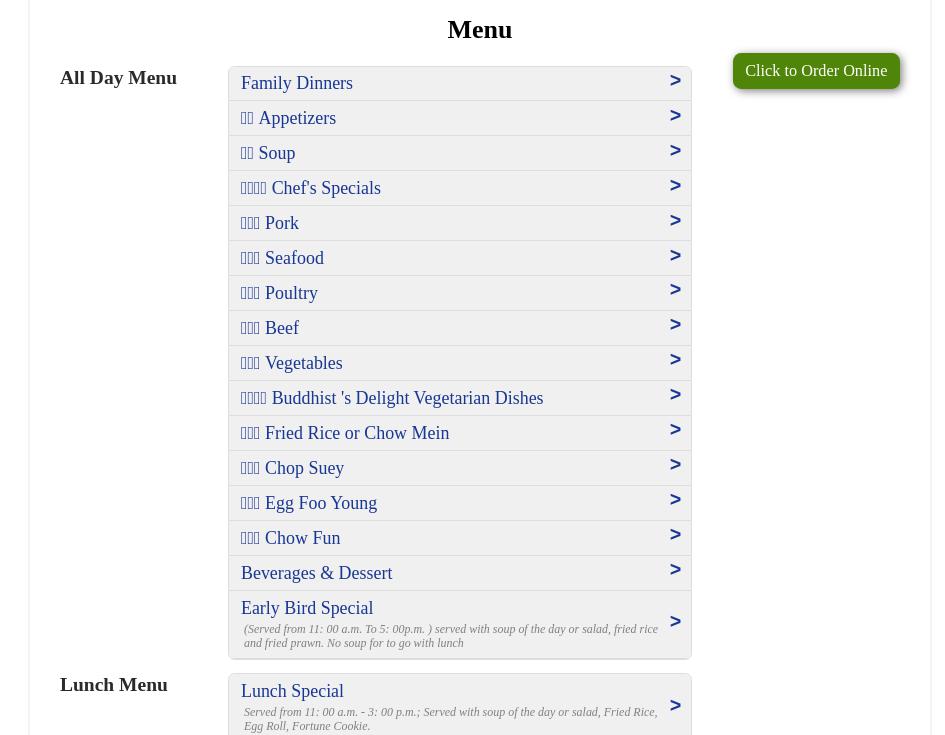
Task: Expand the Appetizers category arrow
Action: coord(675,116)
